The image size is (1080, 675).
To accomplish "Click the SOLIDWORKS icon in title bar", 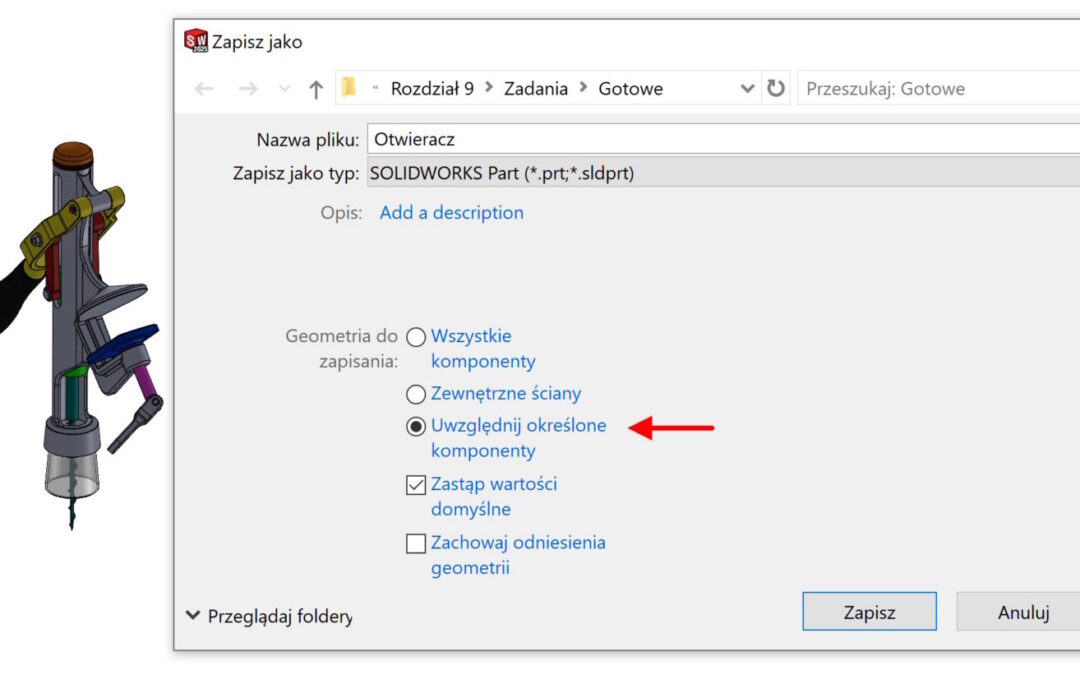I will 196,41.
